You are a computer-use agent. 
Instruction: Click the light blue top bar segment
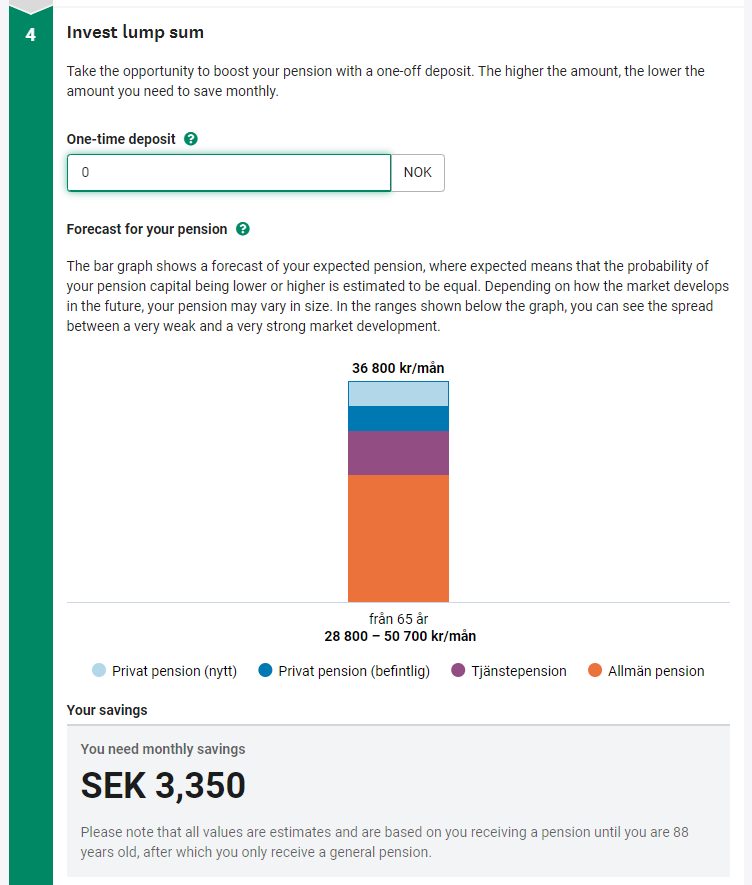pyautogui.click(x=398, y=393)
